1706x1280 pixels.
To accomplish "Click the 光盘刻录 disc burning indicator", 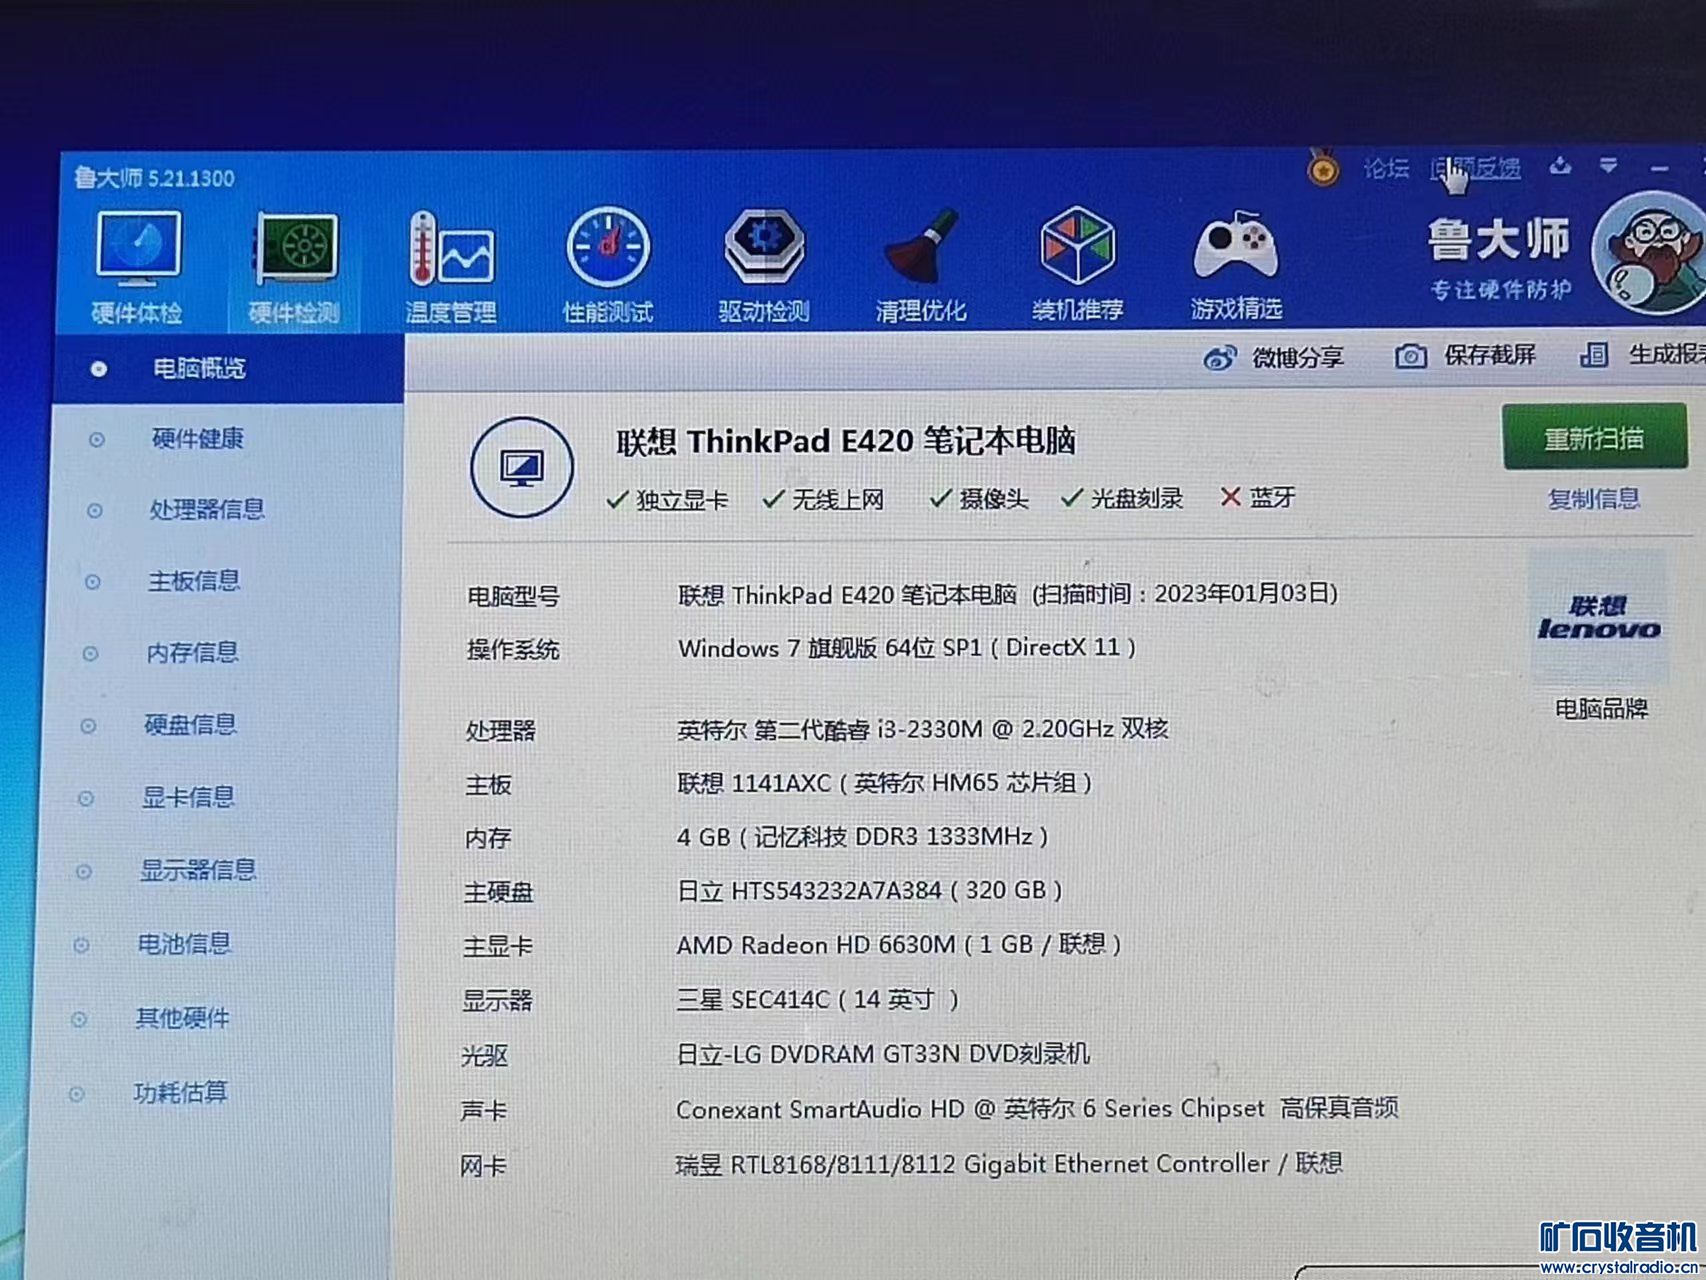I will tap(1122, 498).
